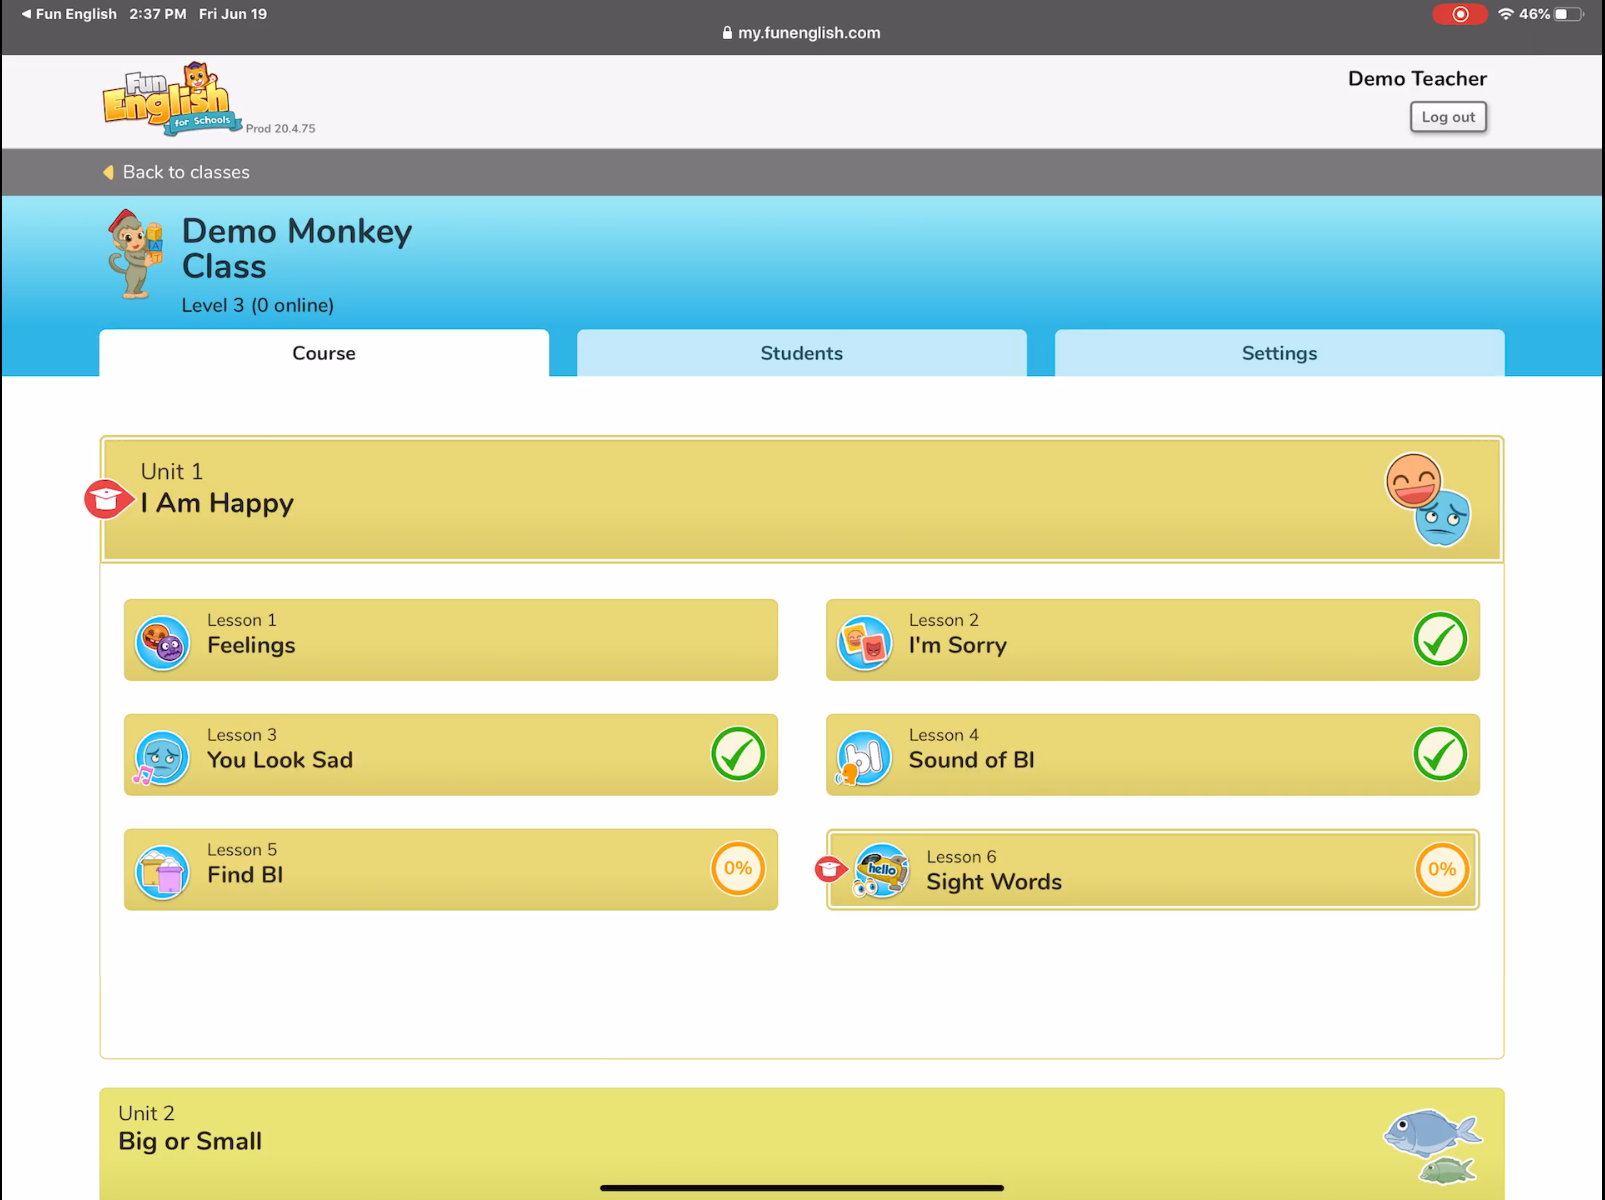Click the Demo Monkey Class title
Screen dimensions: 1605x1200
coord(297,248)
